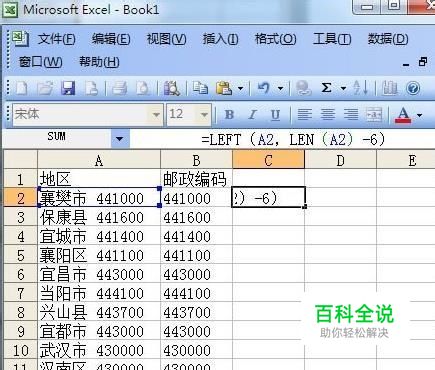Apply the red font color button
This screenshot has height=370, width=435.
(403, 115)
